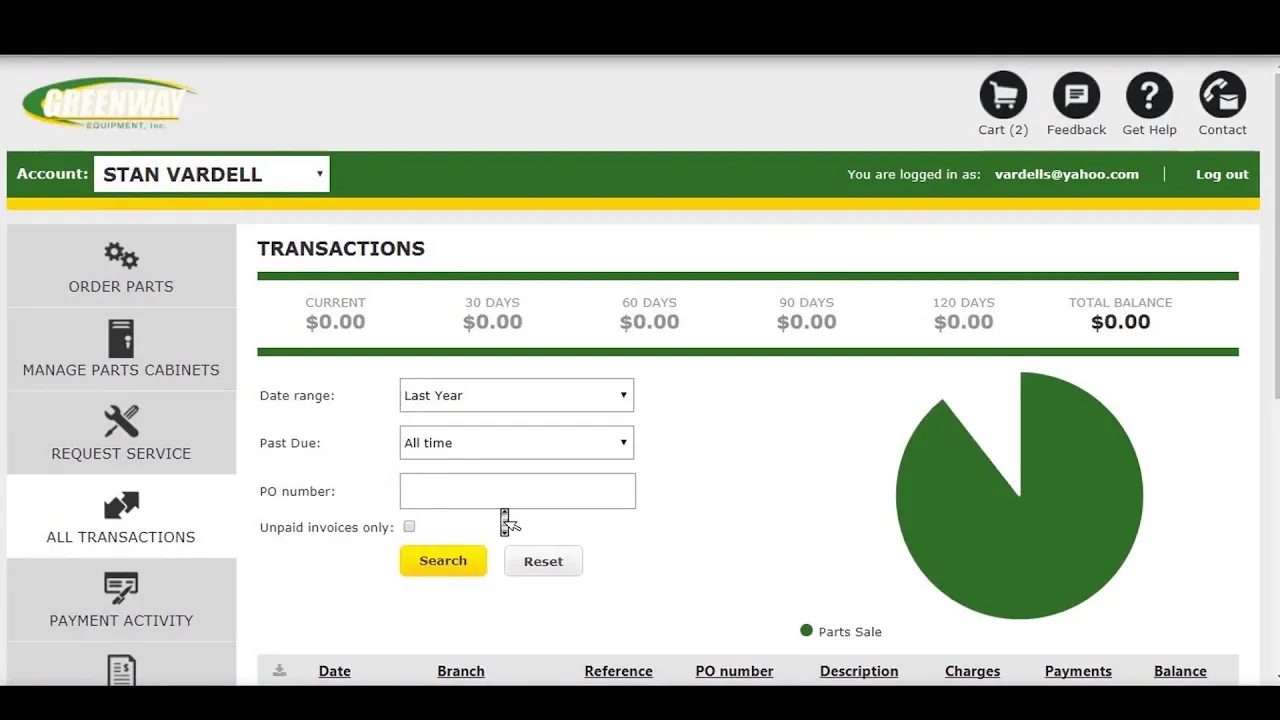Click the TOTAL BALANCE $0.00 value

click(1120, 322)
